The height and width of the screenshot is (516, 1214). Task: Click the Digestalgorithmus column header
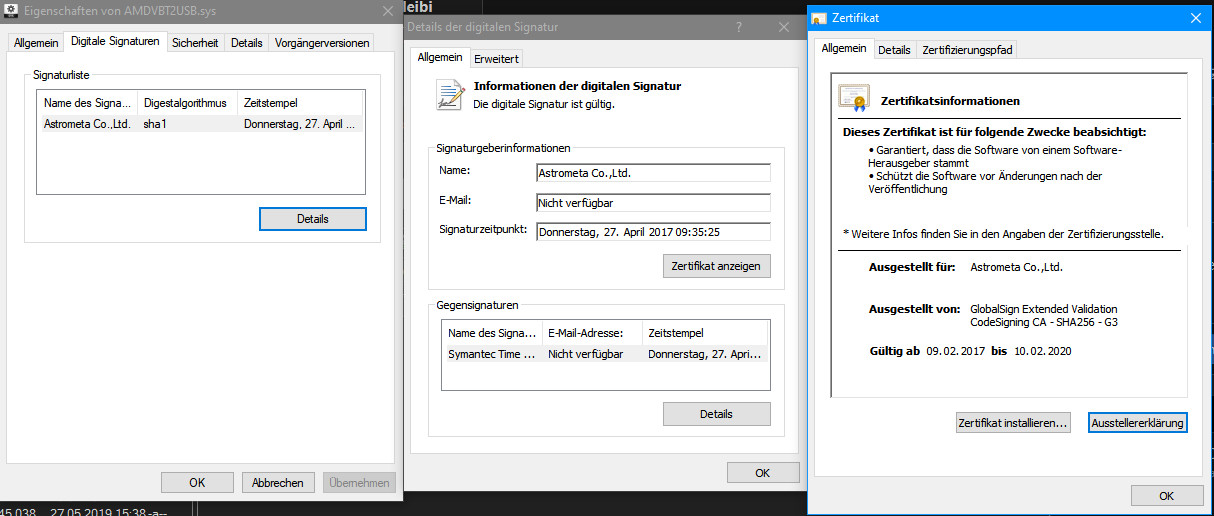point(187,103)
